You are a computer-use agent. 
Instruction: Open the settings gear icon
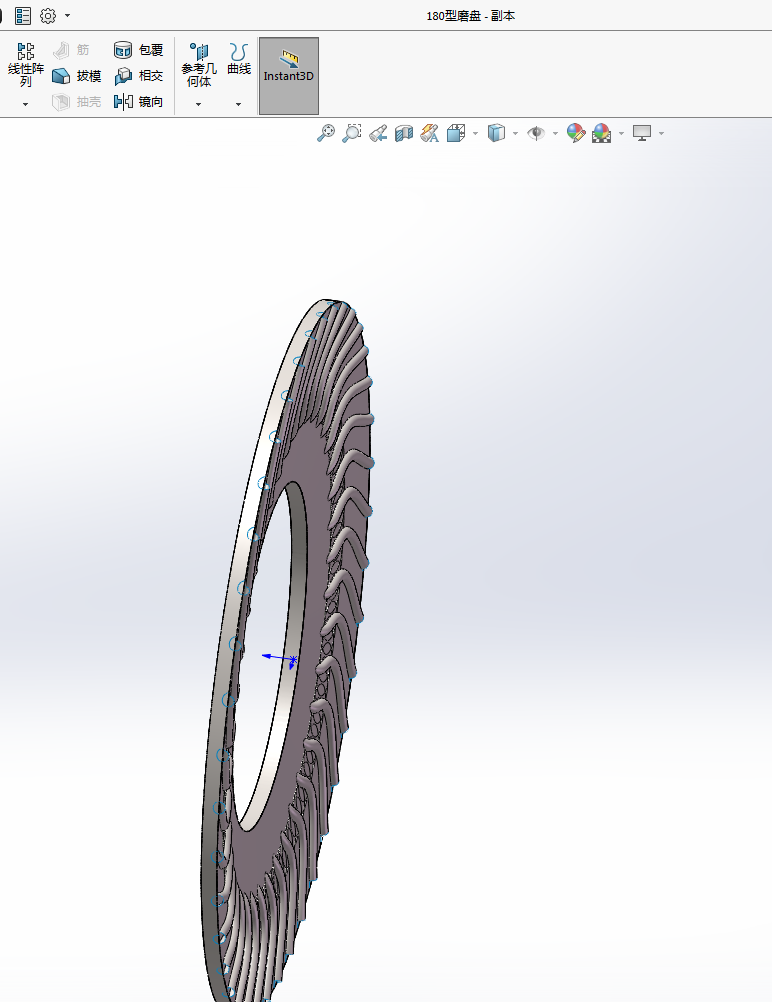(x=48, y=16)
